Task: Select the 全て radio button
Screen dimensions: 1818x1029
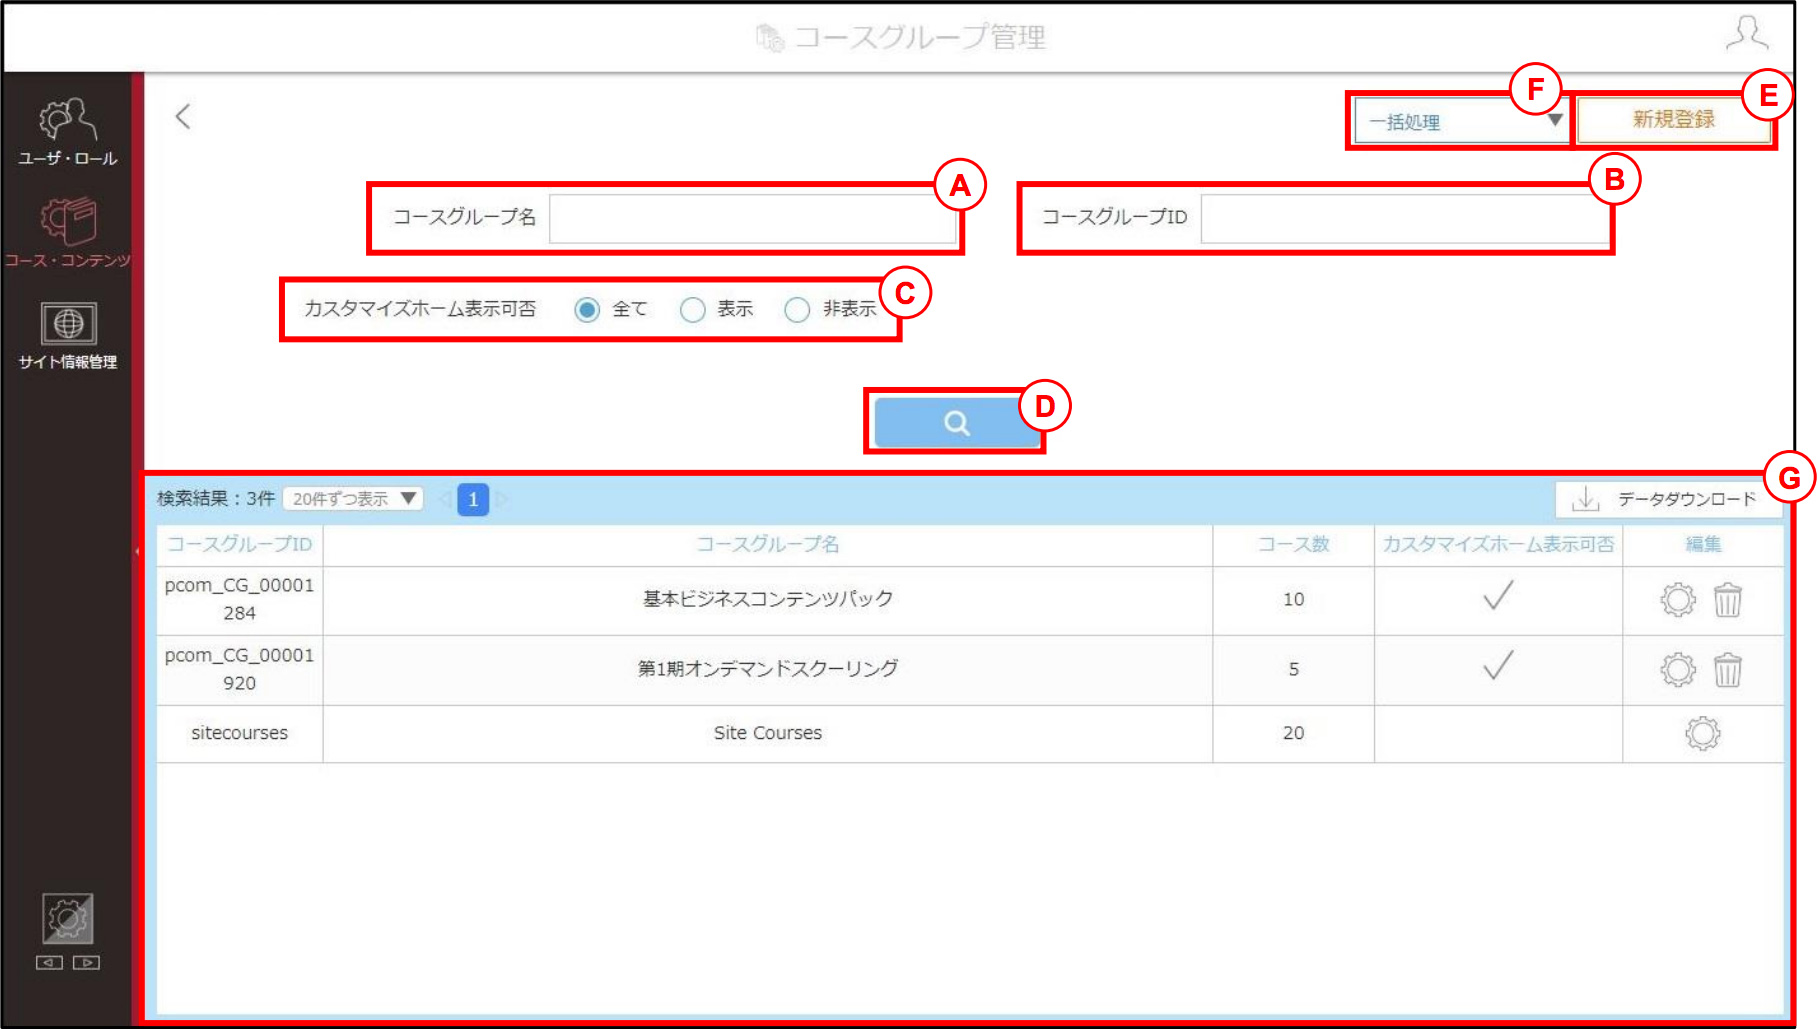Action: tap(587, 310)
